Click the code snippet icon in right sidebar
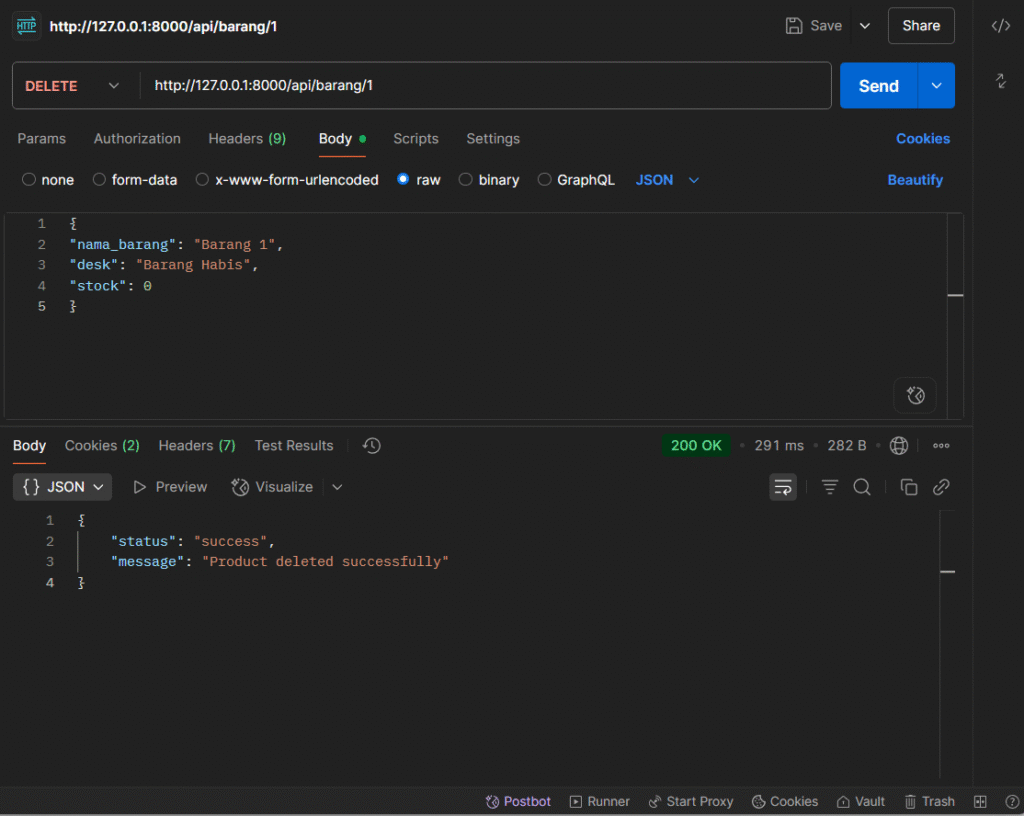Viewport: 1024px width, 816px height. tap(1000, 26)
